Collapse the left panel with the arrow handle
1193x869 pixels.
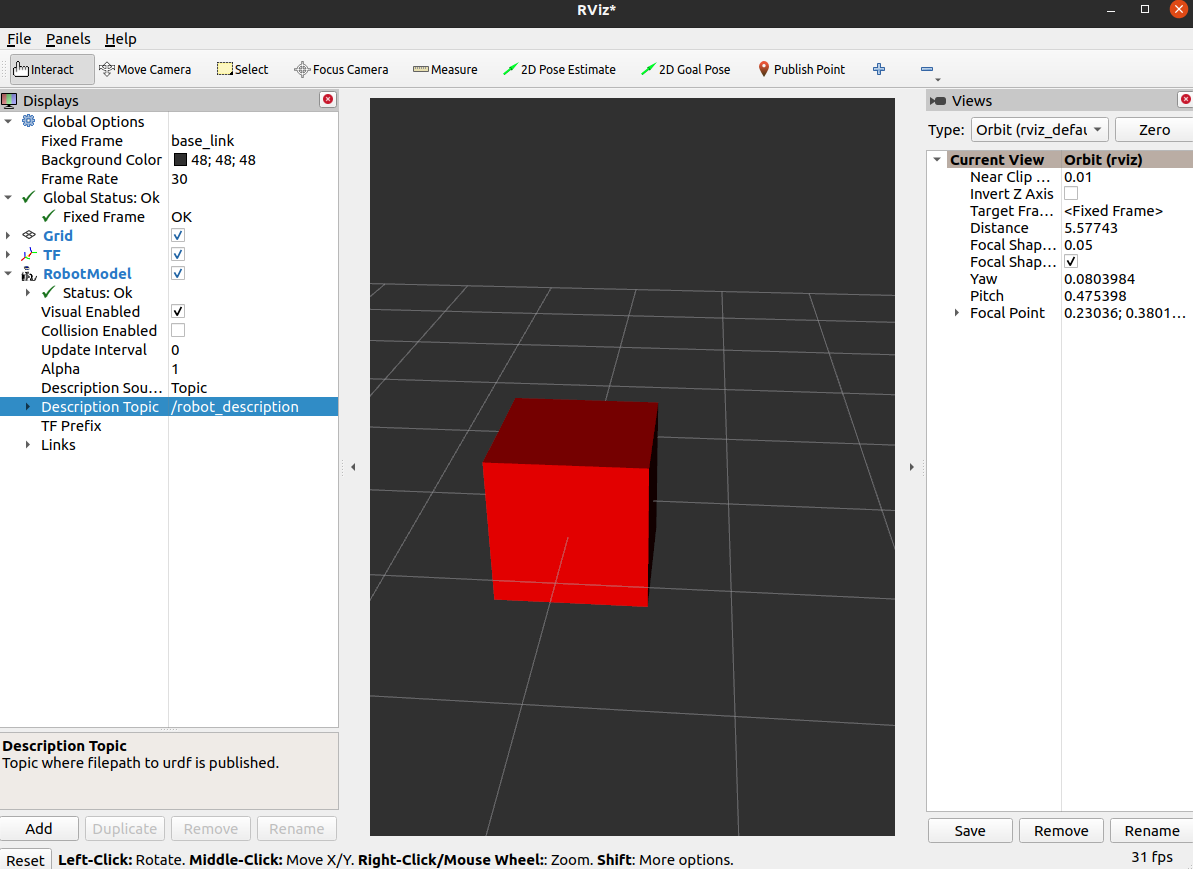click(x=353, y=467)
